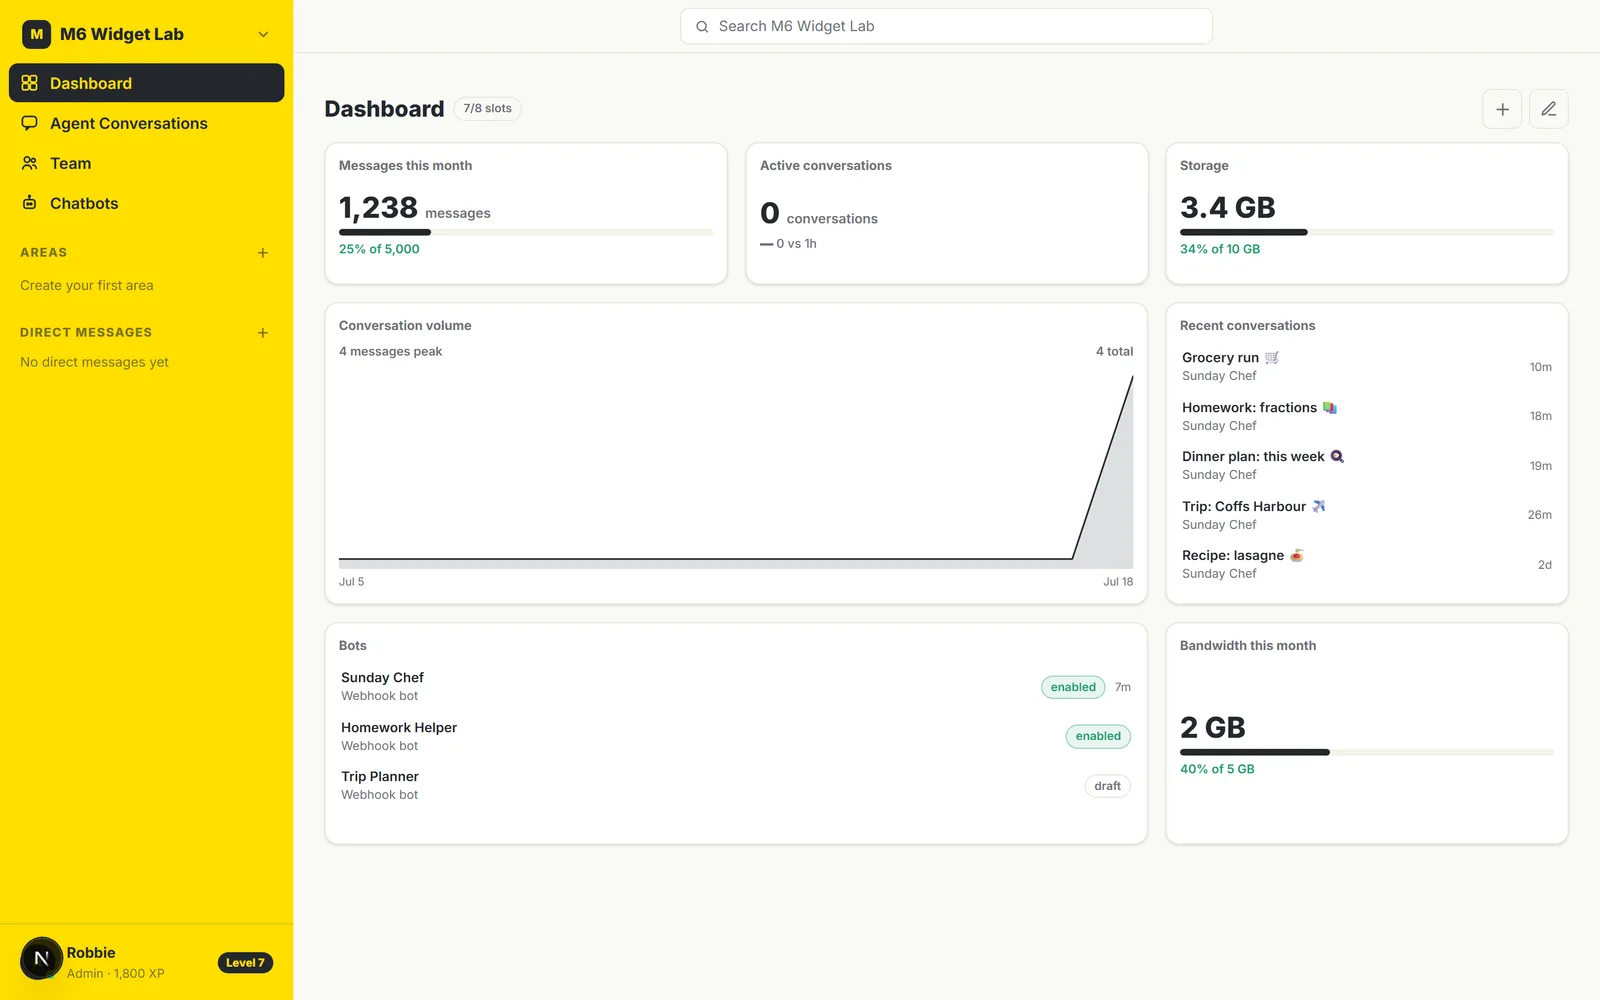
Task: Click the food emoji on Recipe: lasagne
Action: click(x=1297, y=556)
